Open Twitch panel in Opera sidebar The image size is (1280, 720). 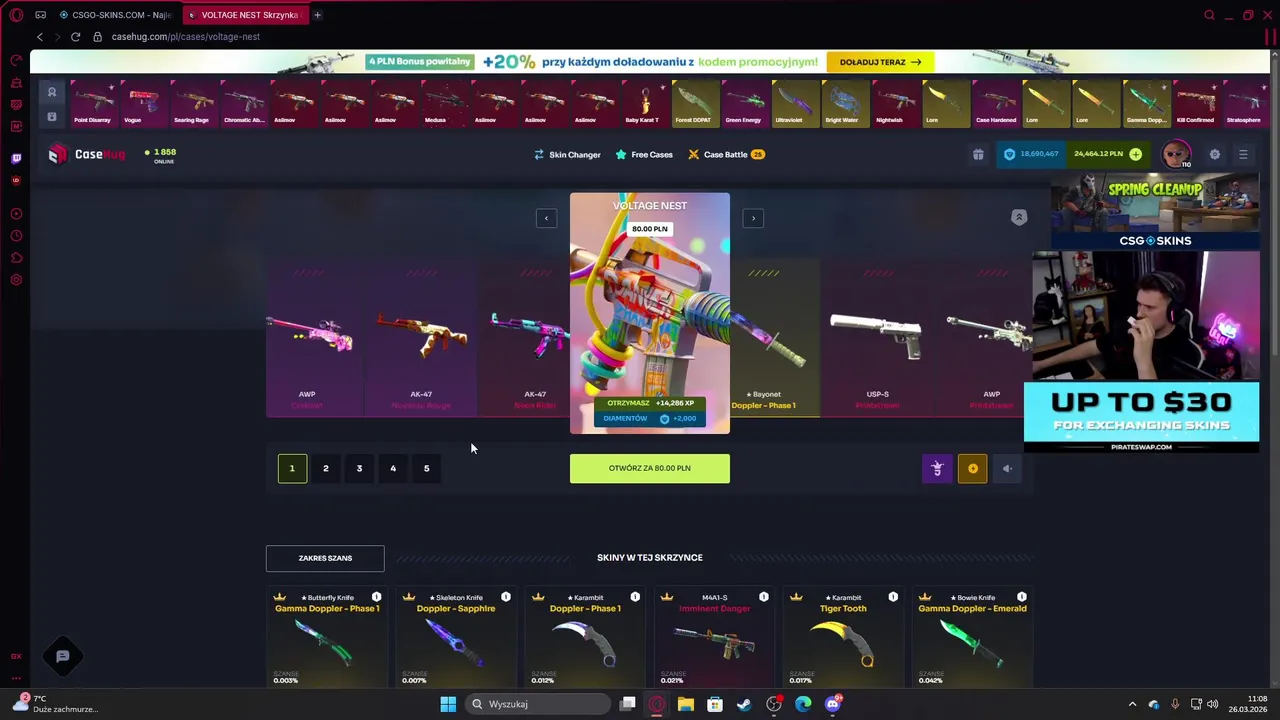click(16, 158)
